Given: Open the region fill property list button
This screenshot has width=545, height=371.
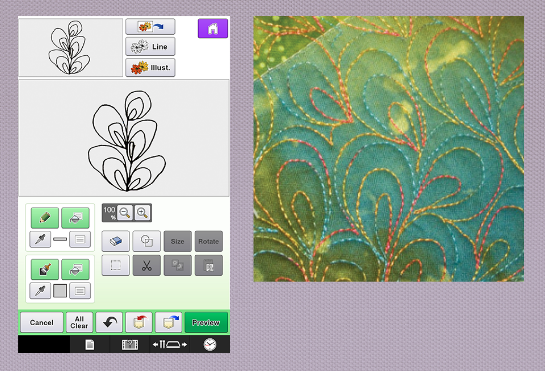Looking at the screenshot, I should tap(80, 291).
